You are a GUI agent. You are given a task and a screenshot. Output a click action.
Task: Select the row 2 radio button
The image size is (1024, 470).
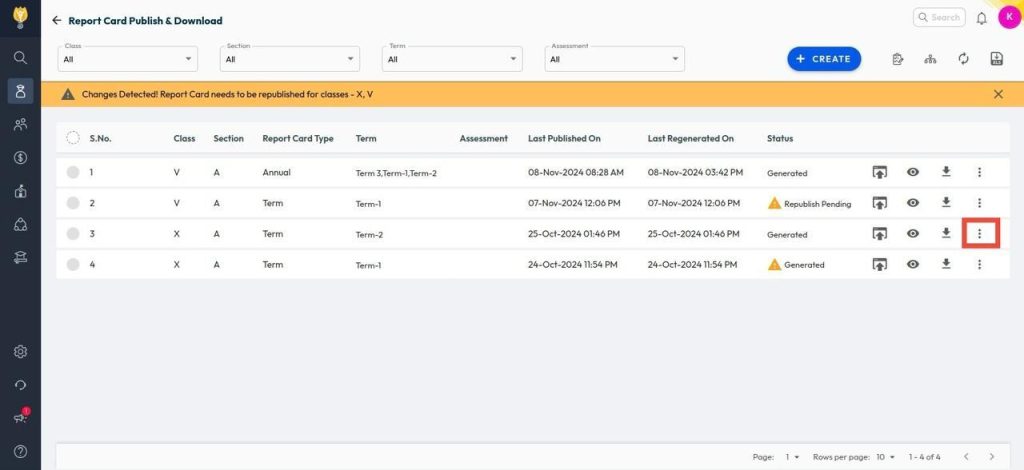tap(73, 203)
